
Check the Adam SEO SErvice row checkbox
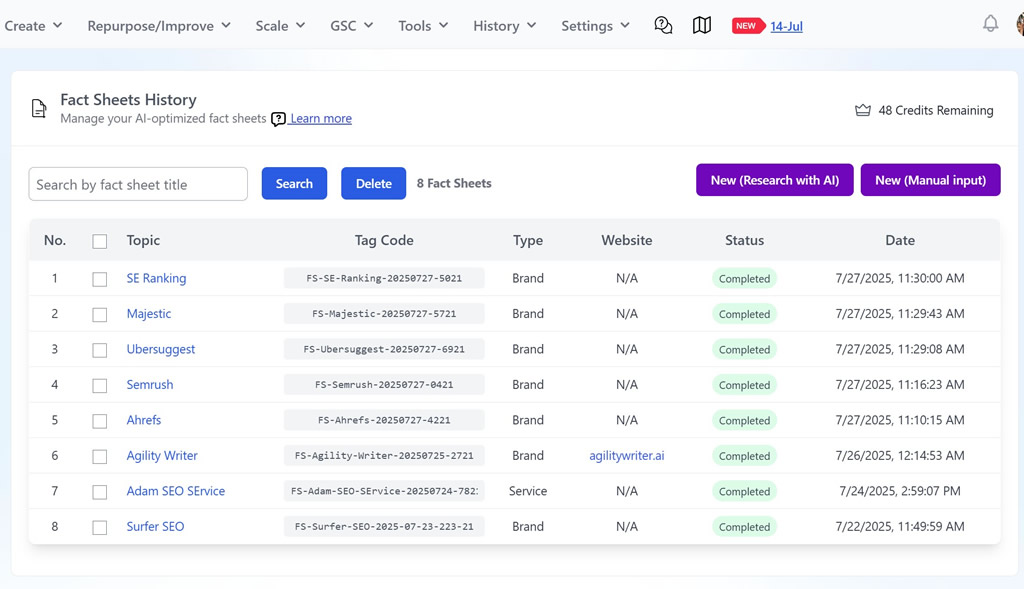99,492
